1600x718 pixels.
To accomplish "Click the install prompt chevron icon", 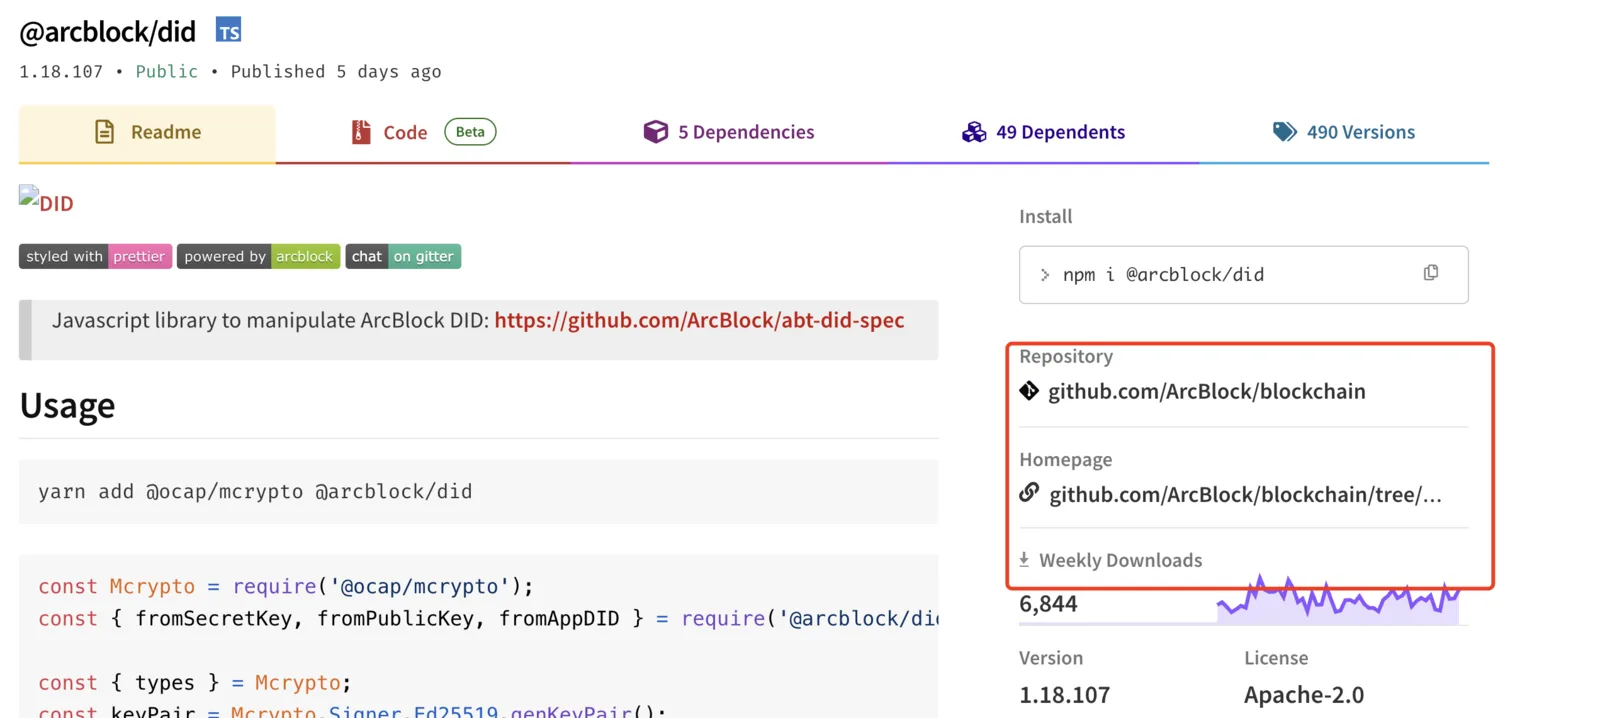I will point(1044,274).
